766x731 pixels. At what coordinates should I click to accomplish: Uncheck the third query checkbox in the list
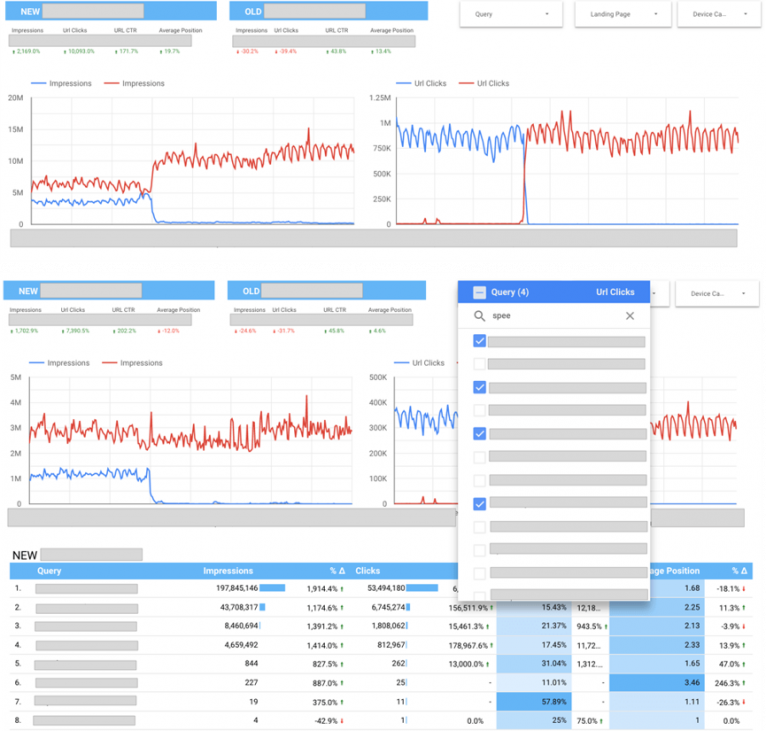tap(480, 387)
